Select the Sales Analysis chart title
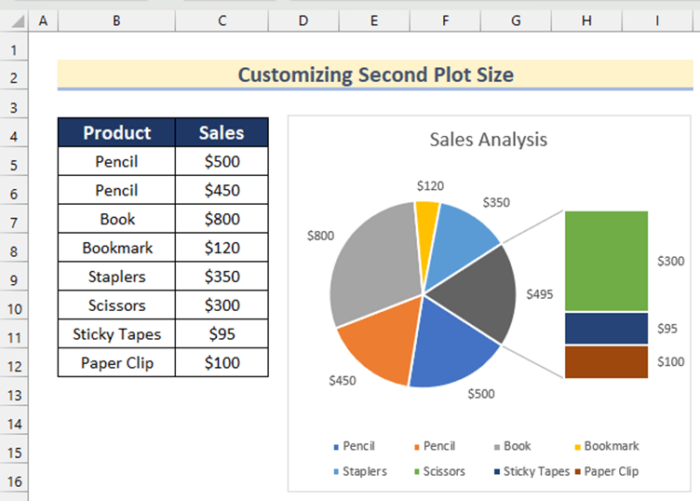This screenshot has height=501, width=700. click(x=488, y=139)
